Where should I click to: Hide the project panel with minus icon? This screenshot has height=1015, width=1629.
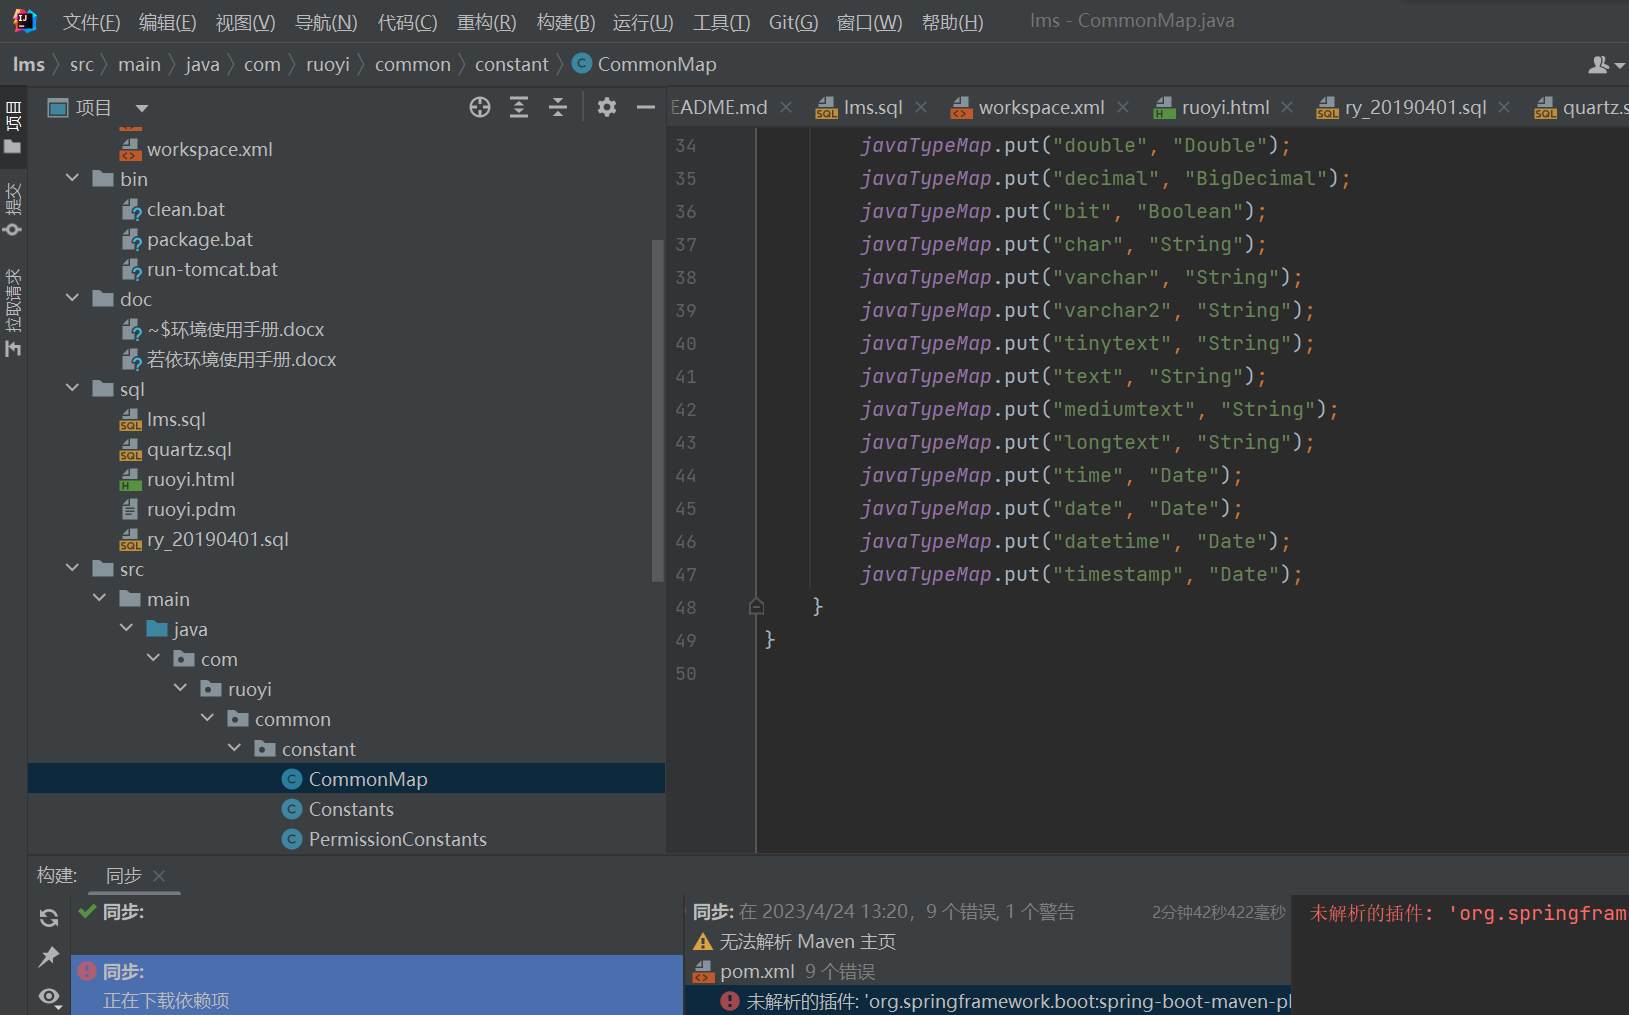tap(646, 108)
